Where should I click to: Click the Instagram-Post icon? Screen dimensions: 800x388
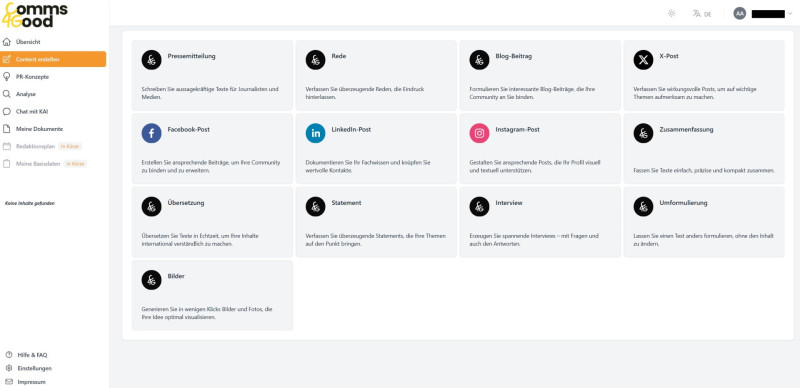tap(479, 133)
